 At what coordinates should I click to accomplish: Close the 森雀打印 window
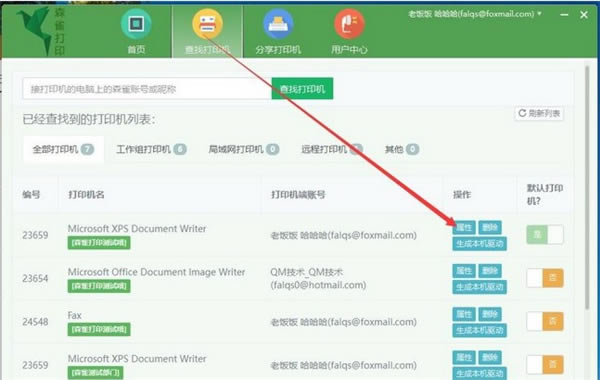[x=584, y=15]
